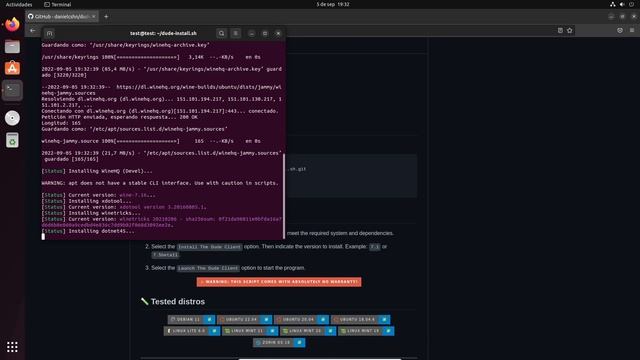
Task: Click the Linux Lite badge
Action: (192, 331)
